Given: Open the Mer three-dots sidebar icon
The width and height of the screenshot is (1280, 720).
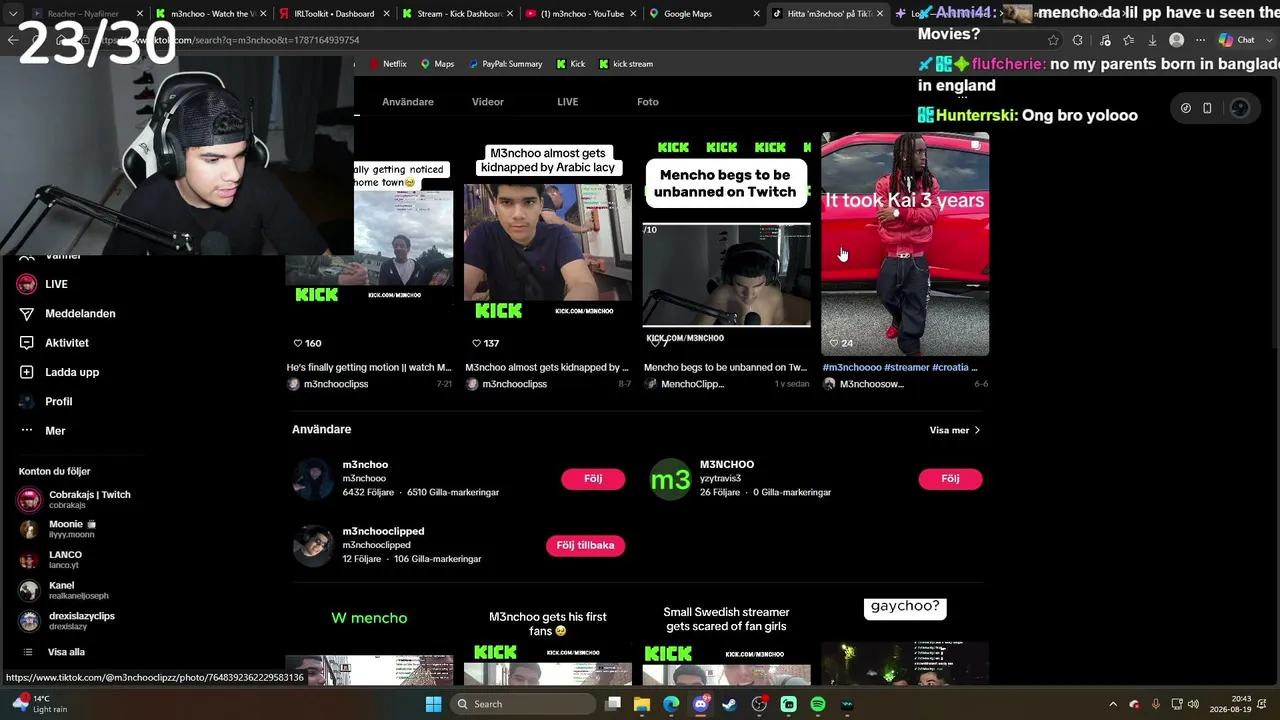Looking at the screenshot, I should click(27, 431).
